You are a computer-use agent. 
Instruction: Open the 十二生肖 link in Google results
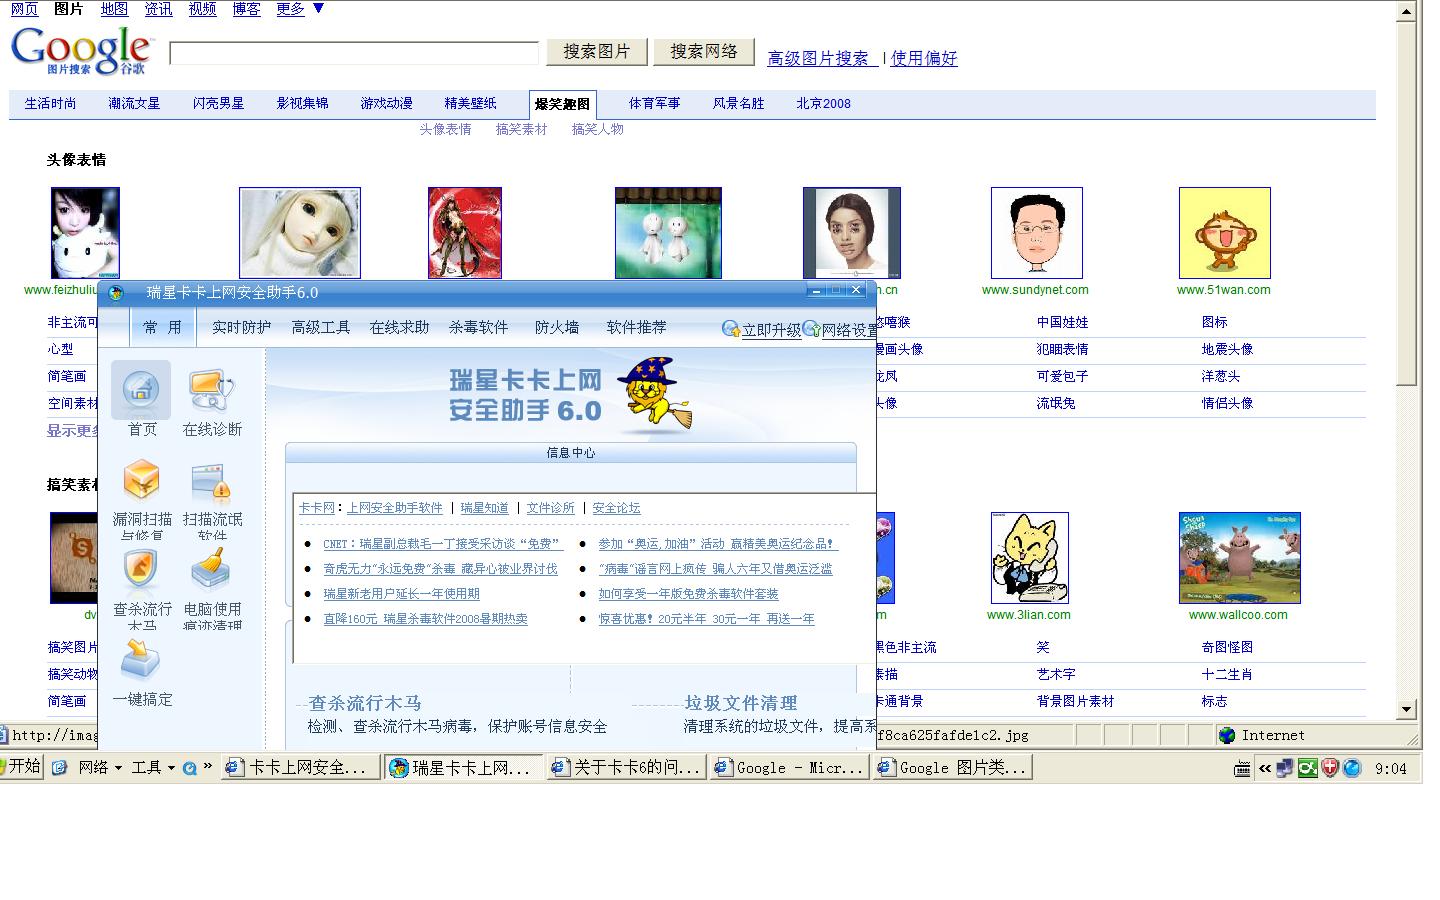click(1228, 674)
